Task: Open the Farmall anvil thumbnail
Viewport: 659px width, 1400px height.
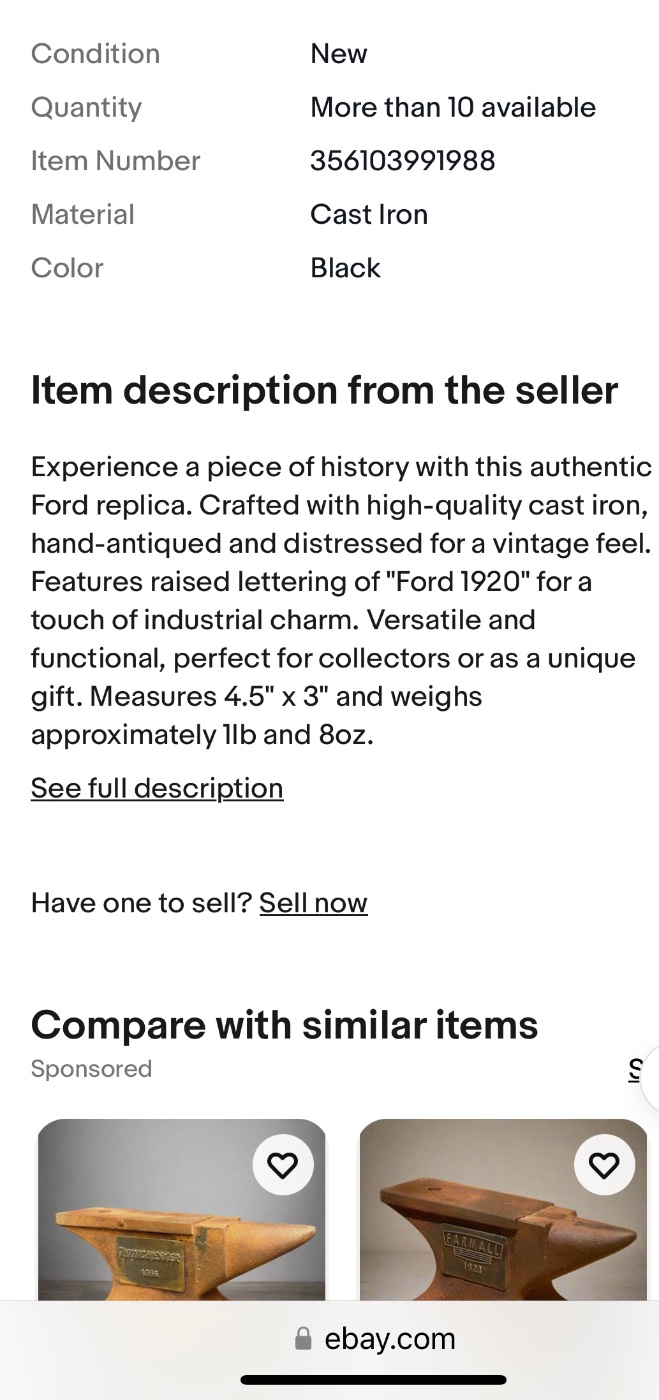Action: pyautogui.click(x=500, y=1230)
